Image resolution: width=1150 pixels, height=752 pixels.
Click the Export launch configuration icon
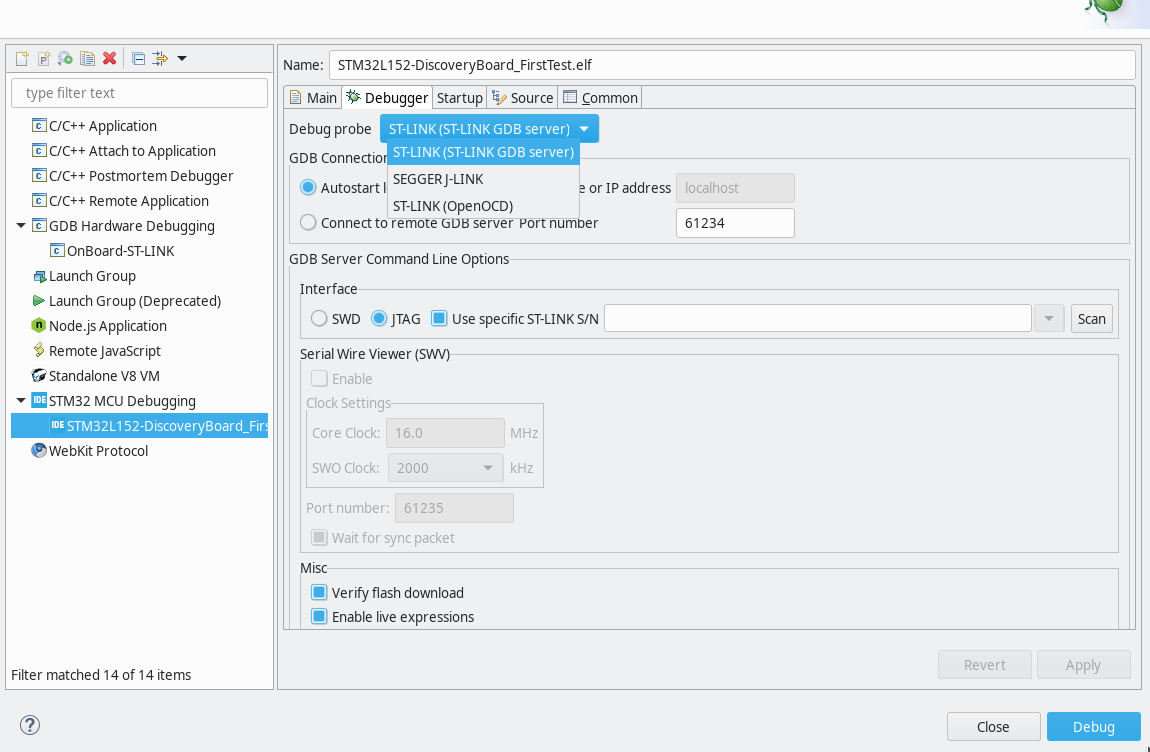tap(65, 59)
